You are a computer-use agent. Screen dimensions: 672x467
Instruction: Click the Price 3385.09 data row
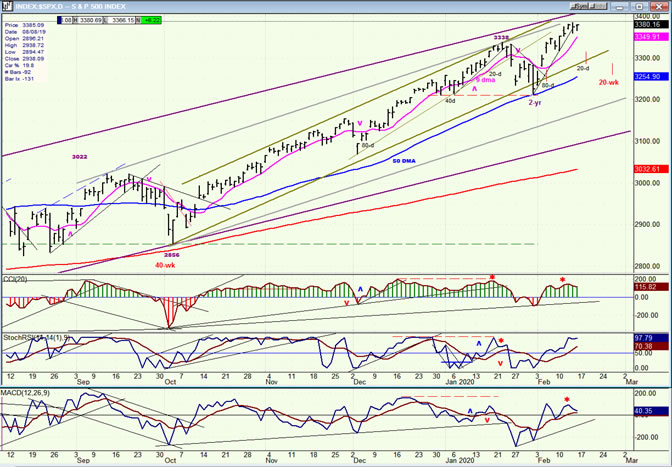[24, 25]
